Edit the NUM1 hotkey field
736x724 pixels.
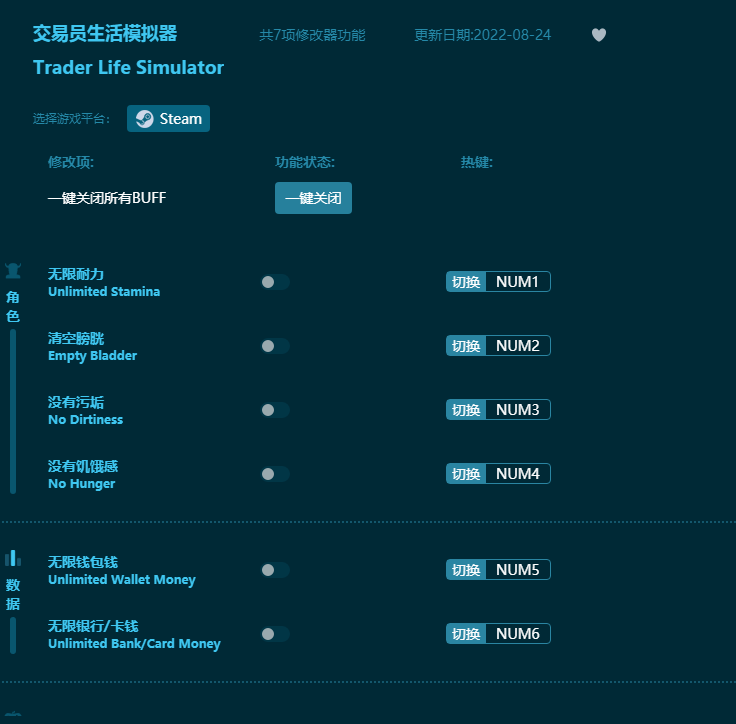coord(518,282)
